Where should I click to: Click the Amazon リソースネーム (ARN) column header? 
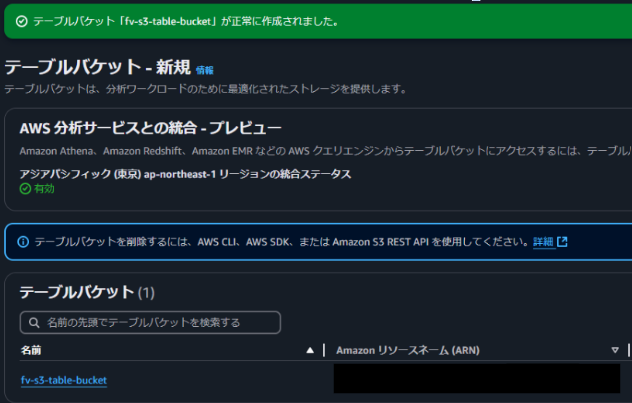tap(408, 350)
